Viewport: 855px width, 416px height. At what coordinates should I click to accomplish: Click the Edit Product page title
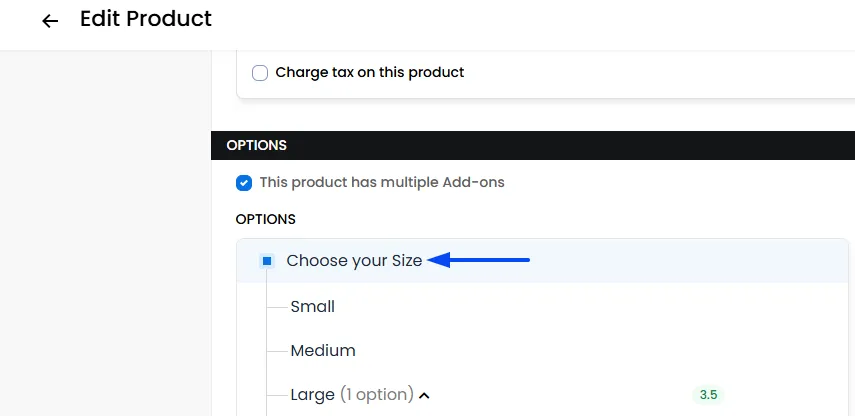(x=146, y=19)
